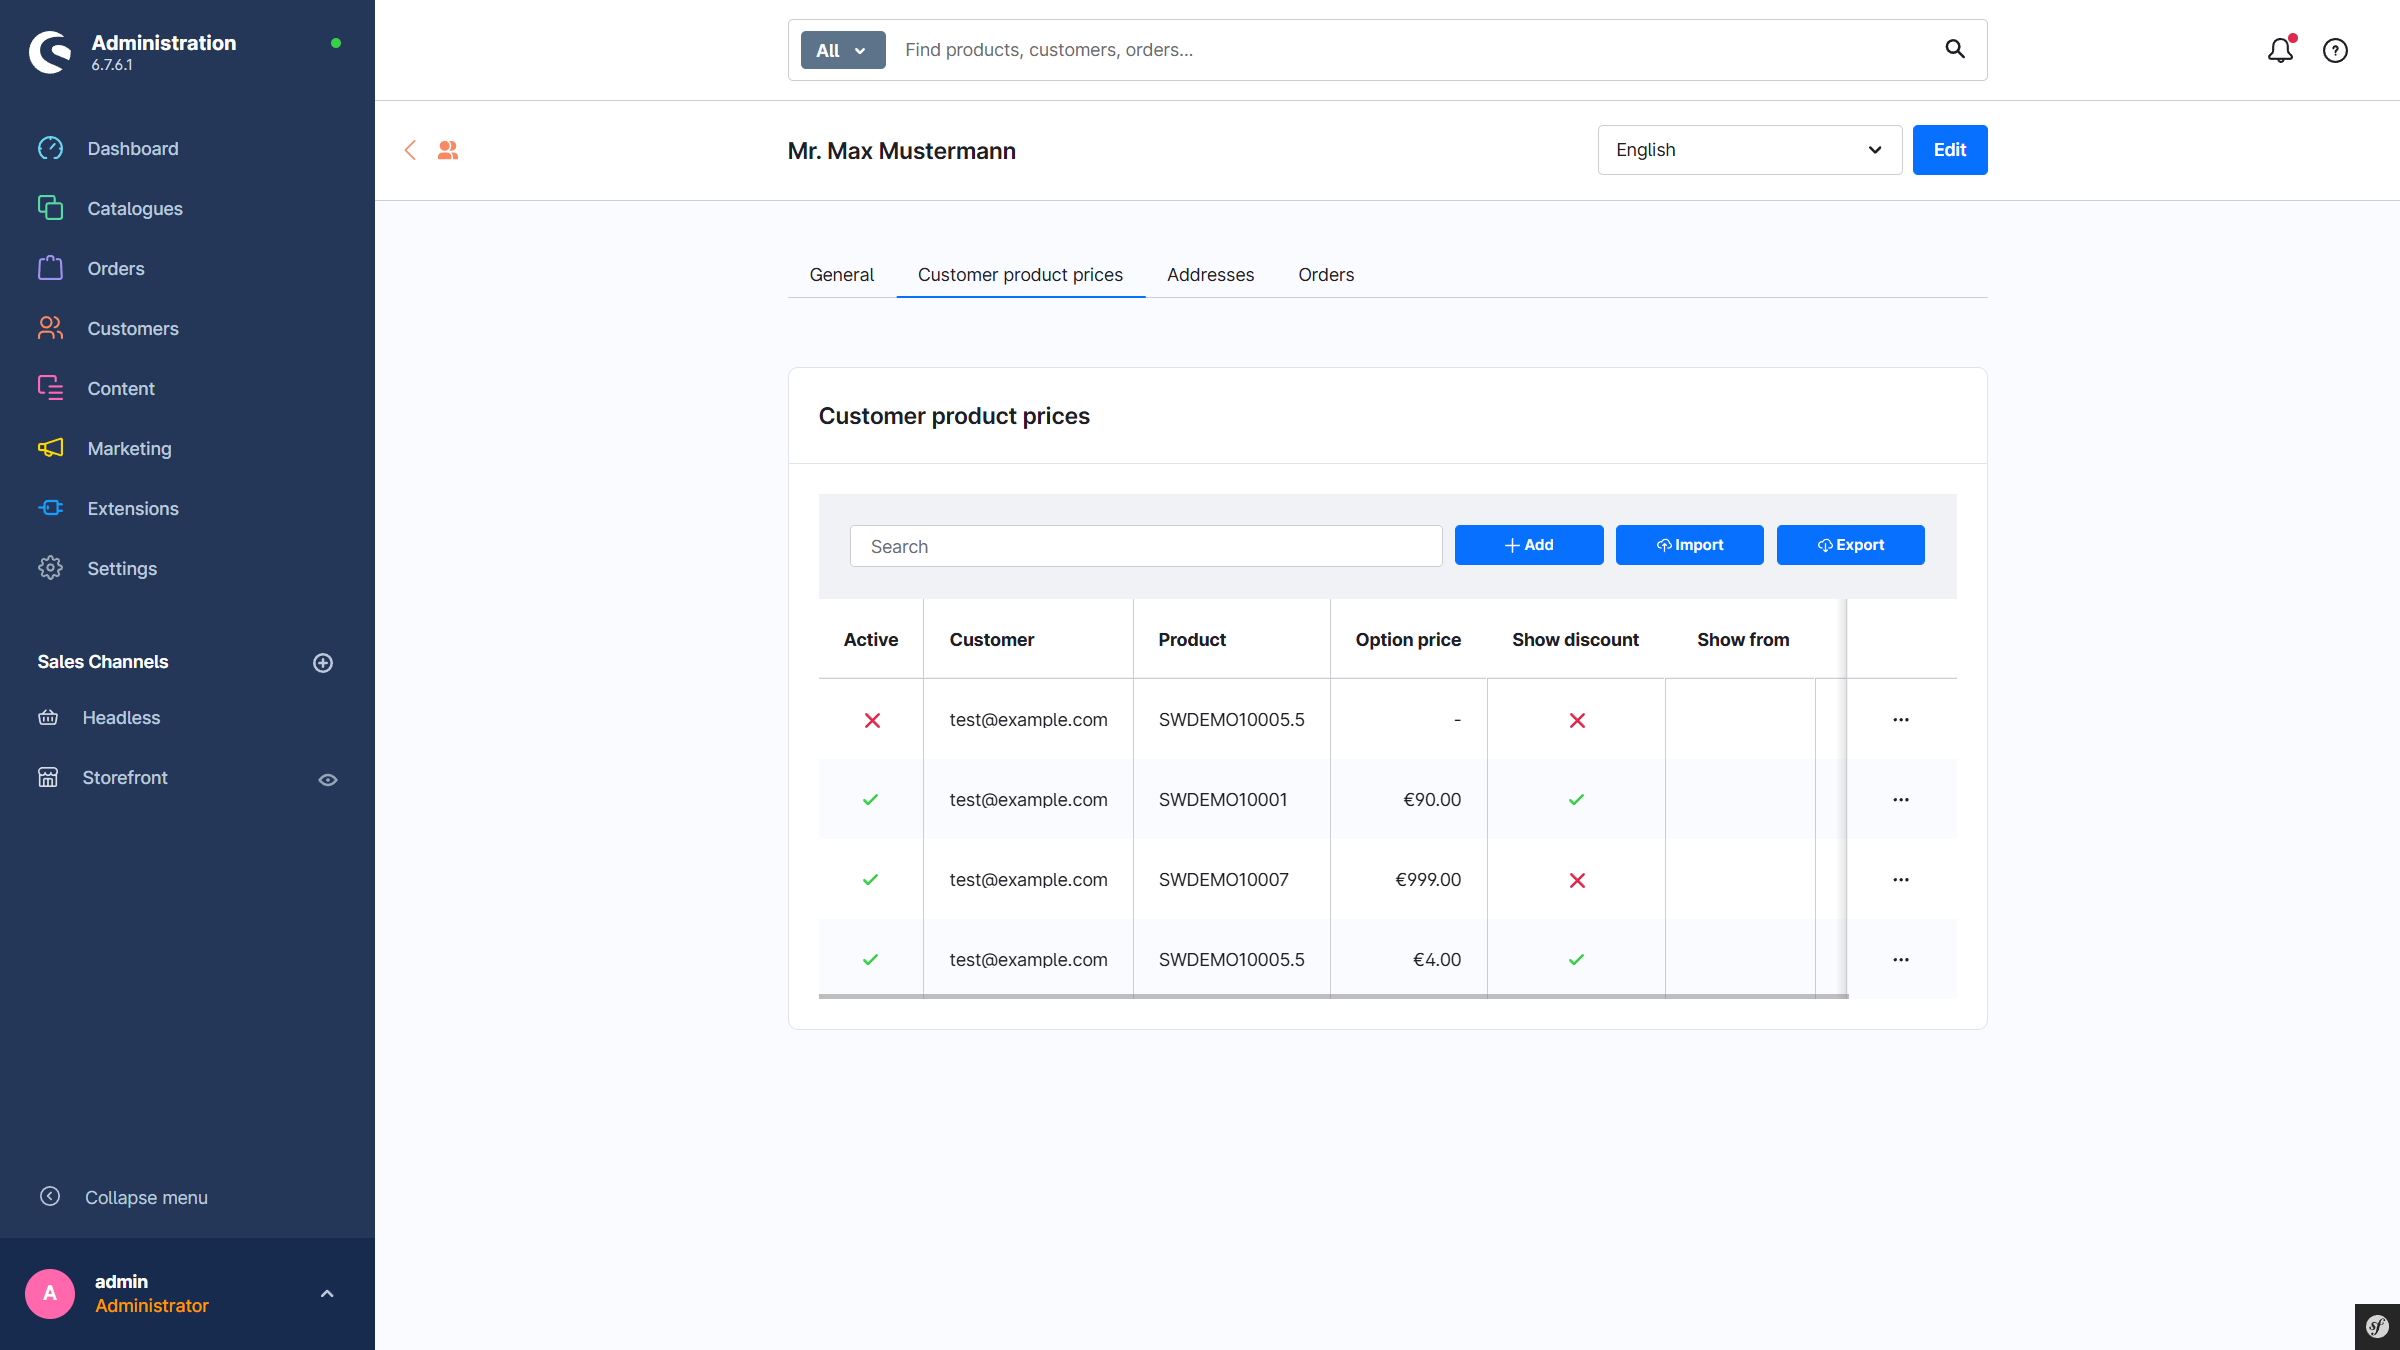Click the horizontal scrollbar under the table
Screen dimensions: 2400x1350
(1332, 996)
